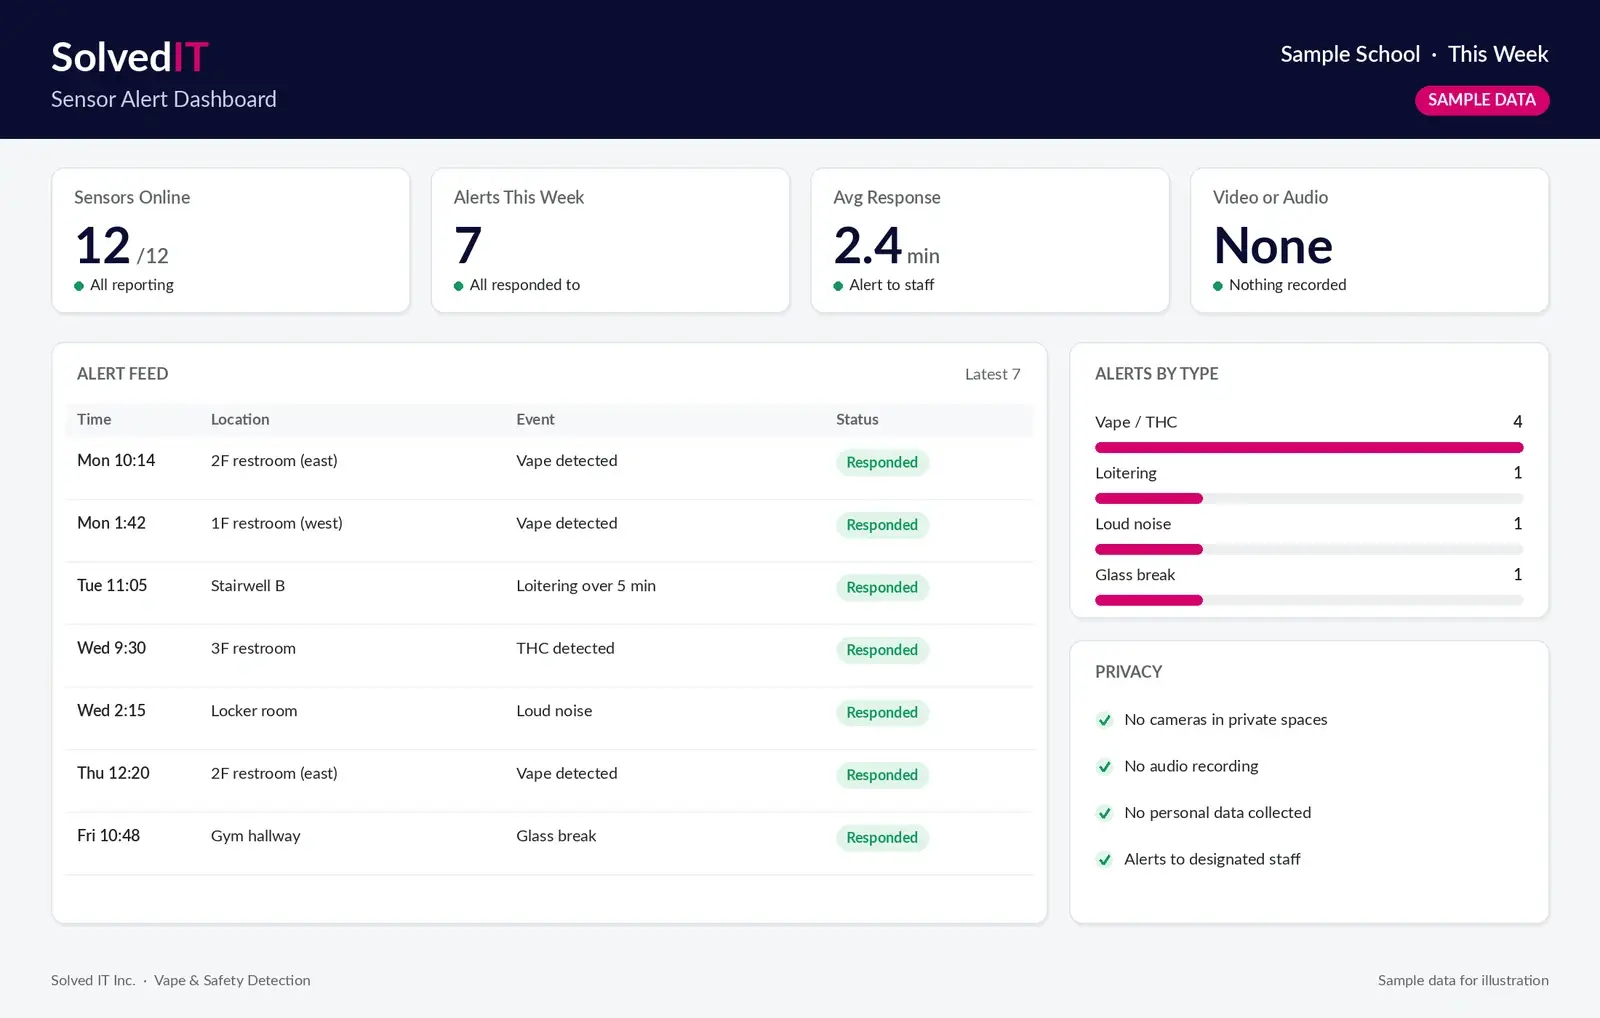The image size is (1600, 1018).
Task: Click the Alerts This Week card title
Action: pyautogui.click(x=519, y=197)
